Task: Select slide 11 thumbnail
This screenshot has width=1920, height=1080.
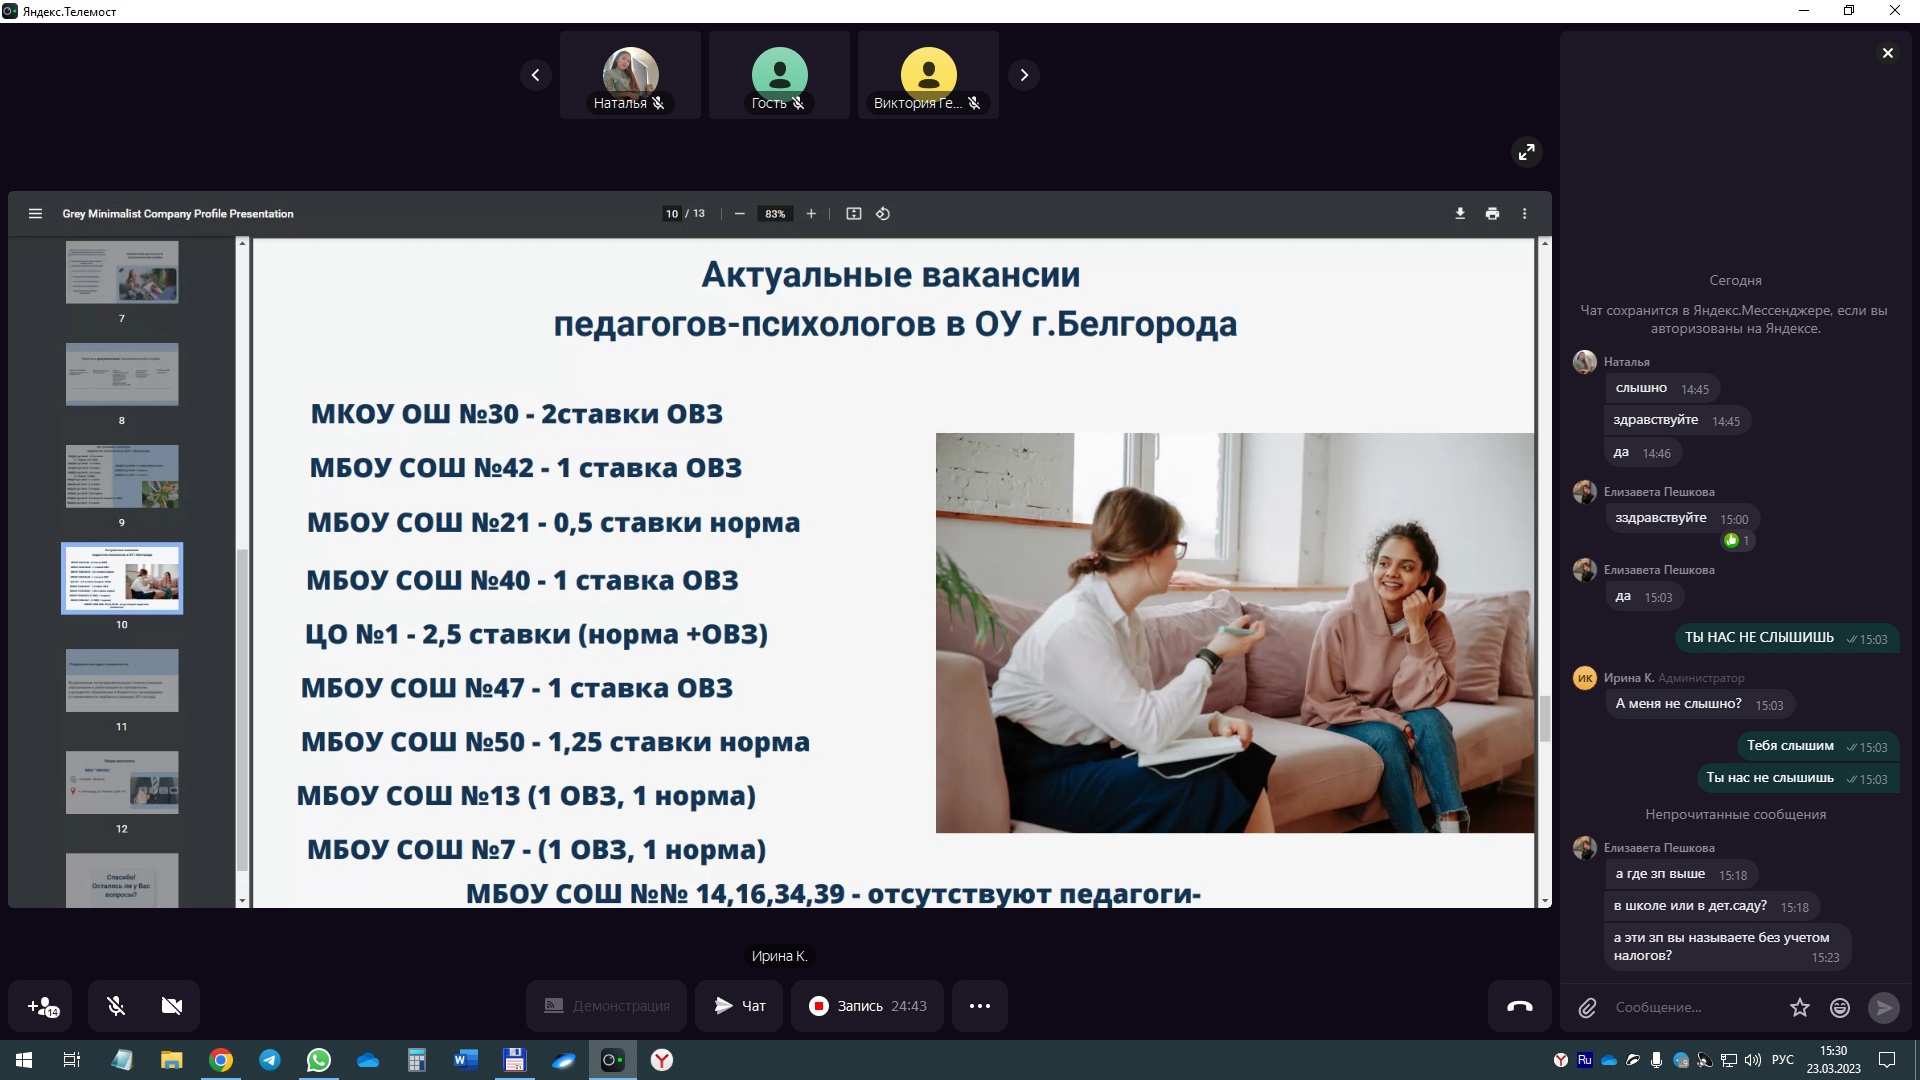Action: [122, 681]
